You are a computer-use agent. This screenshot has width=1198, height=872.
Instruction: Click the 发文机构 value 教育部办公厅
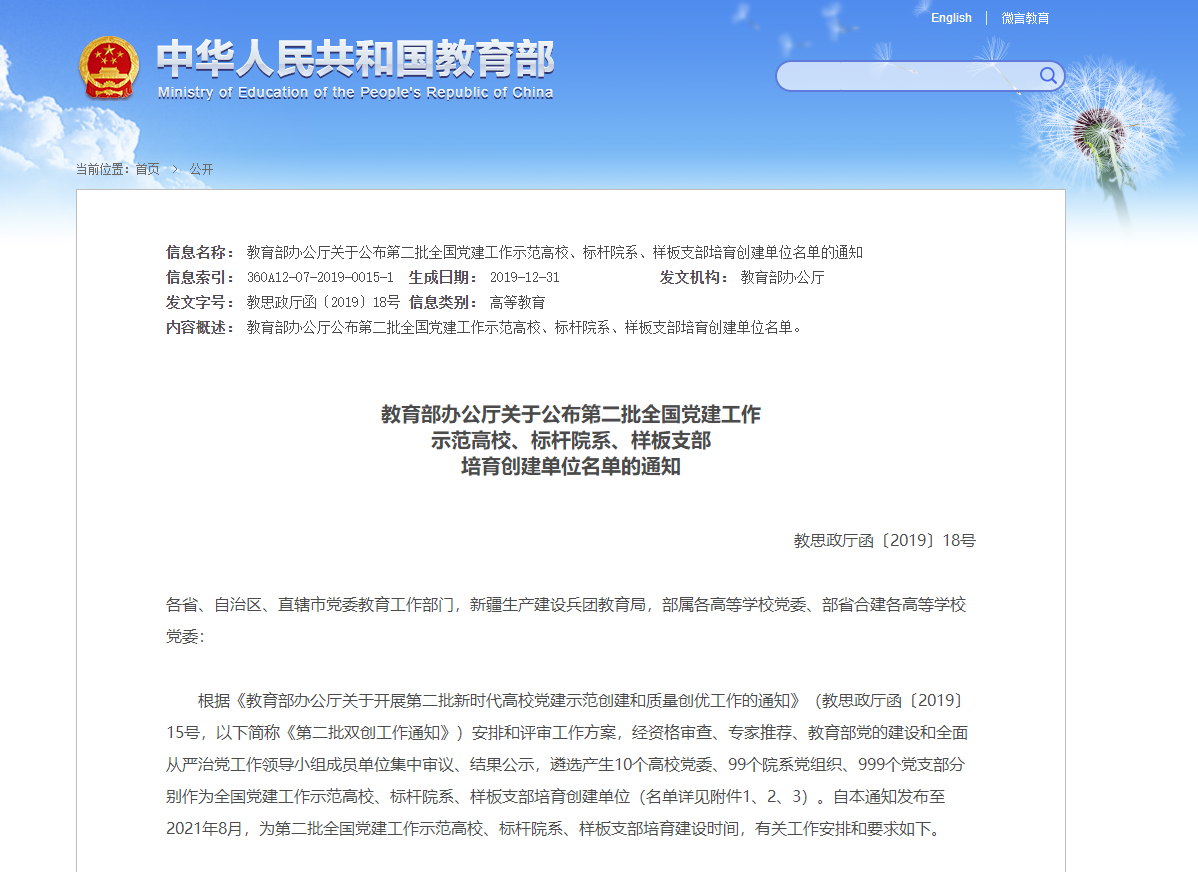click(x=782, y=277)
